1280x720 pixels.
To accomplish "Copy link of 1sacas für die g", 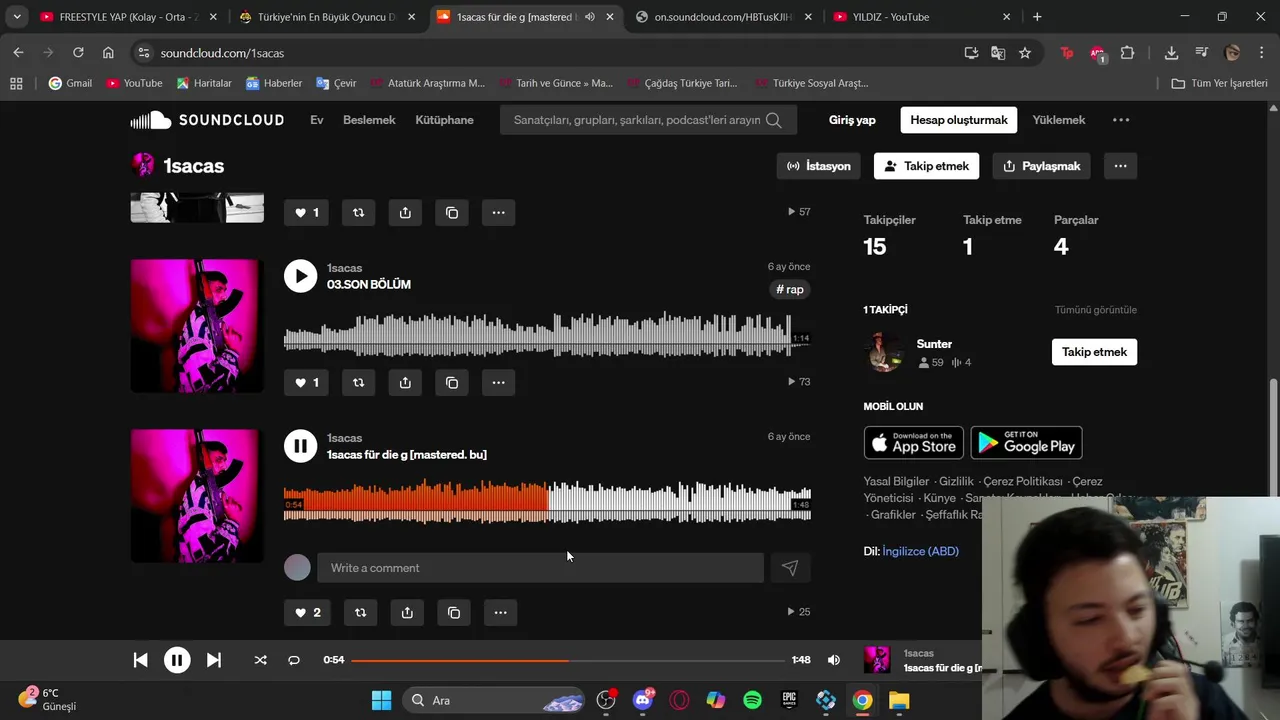I will 454,612.
